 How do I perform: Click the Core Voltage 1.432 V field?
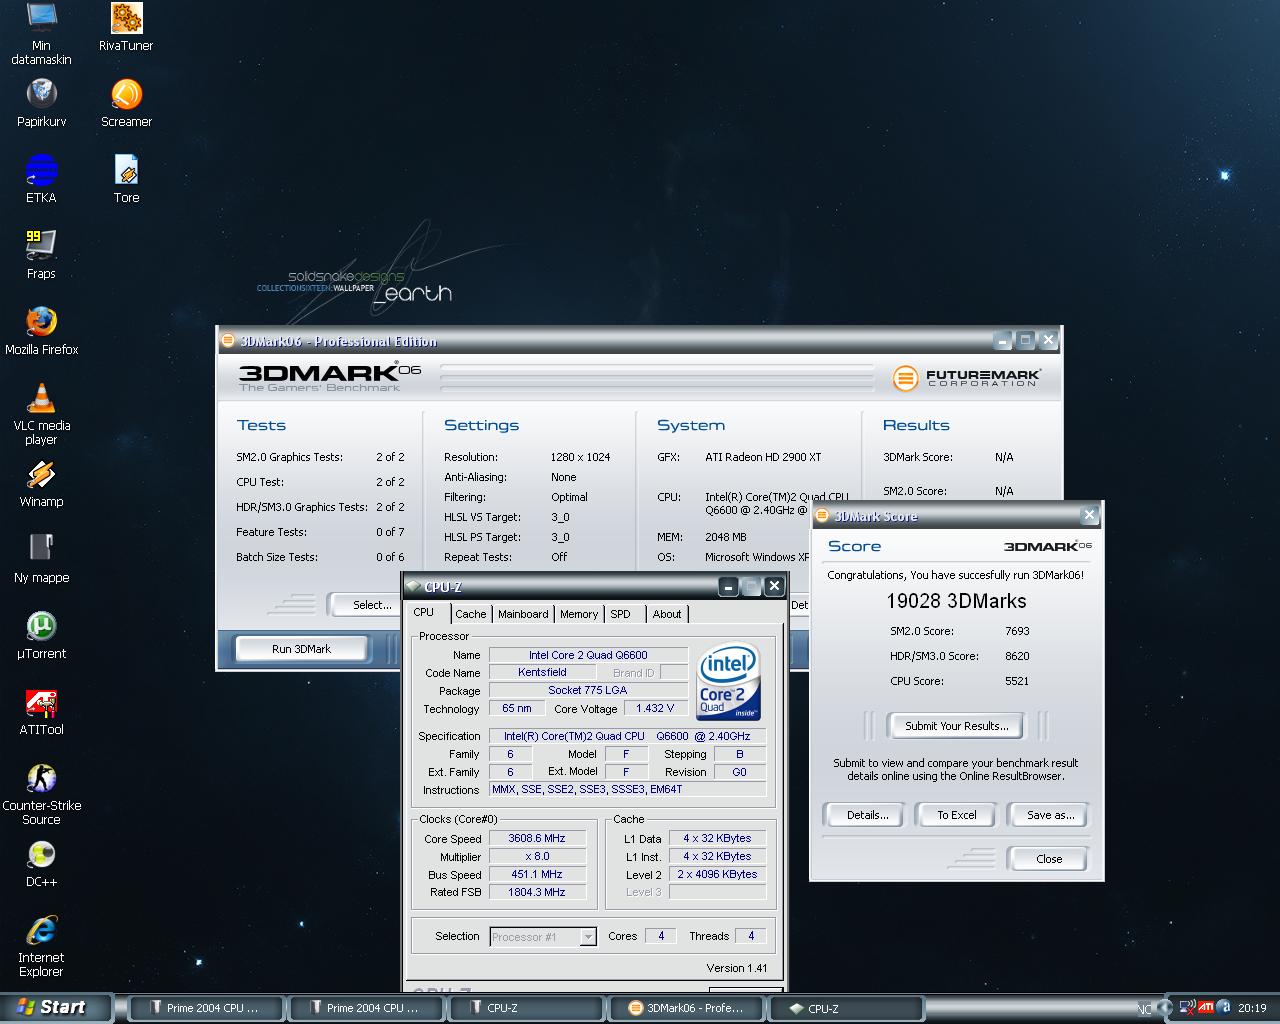point(655,708)
